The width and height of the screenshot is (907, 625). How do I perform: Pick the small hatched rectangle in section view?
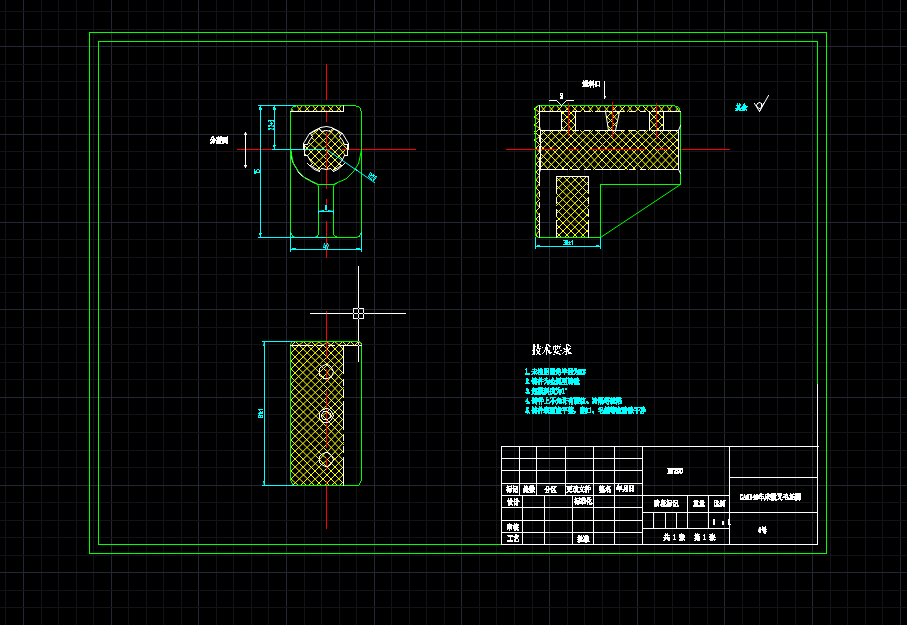[x=573, y=207]
